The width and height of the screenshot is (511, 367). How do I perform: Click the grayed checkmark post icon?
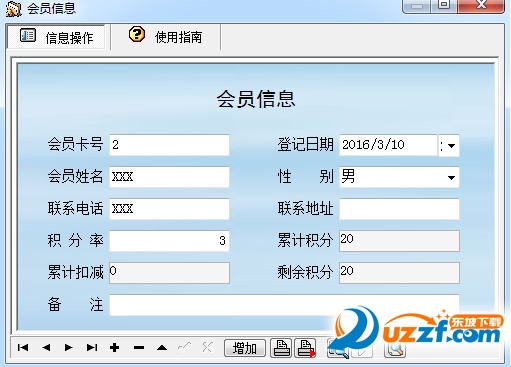[184, 347]
